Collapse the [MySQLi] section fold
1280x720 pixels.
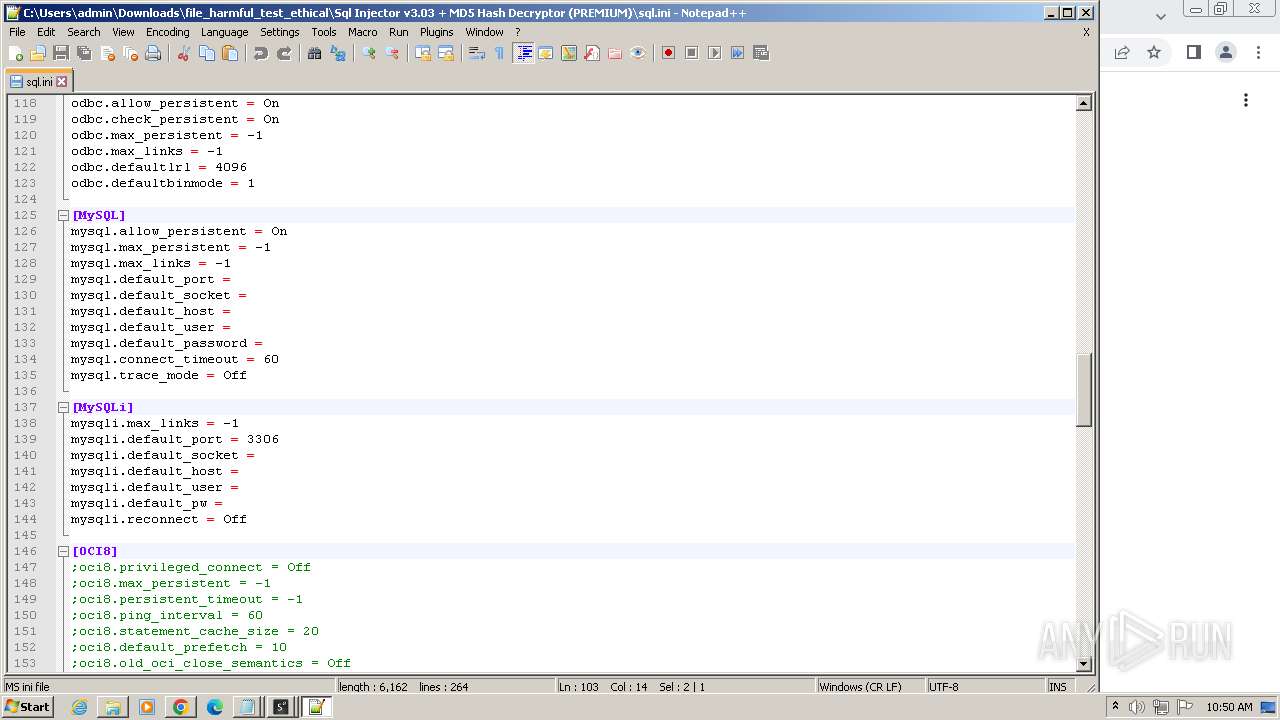[x=63, y=407]
